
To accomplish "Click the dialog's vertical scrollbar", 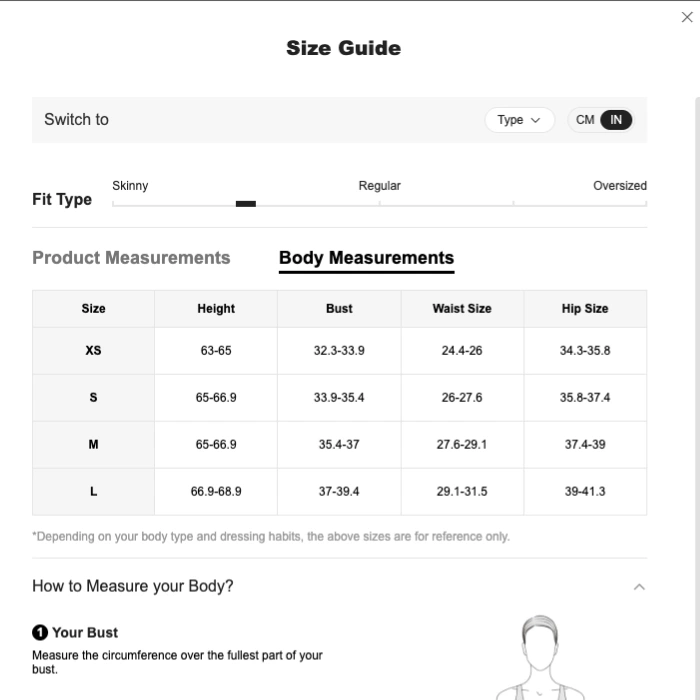I will click(697, 398).
